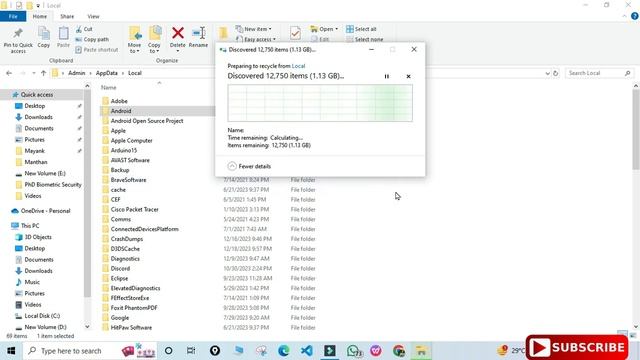Open Task View in the taskbar
Viewport: 640px width, 360px height.
tap(191, 351)
